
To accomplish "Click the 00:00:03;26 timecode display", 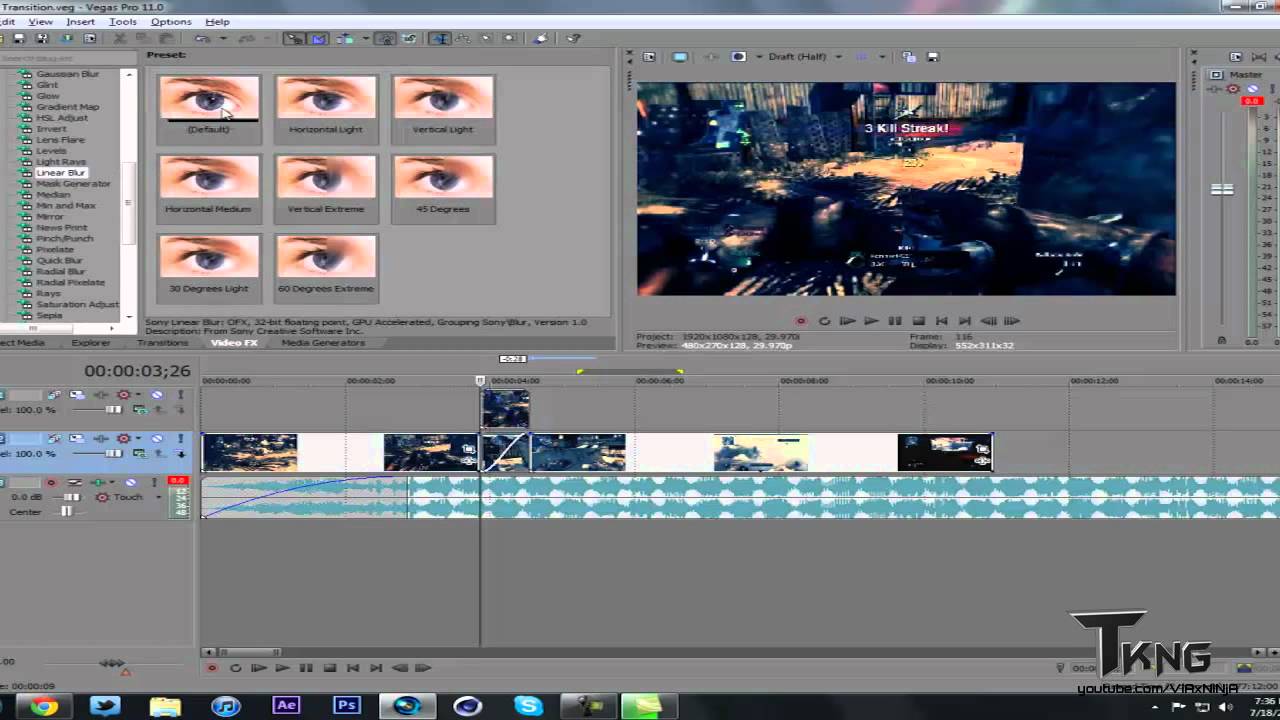I will pos(137,371).
